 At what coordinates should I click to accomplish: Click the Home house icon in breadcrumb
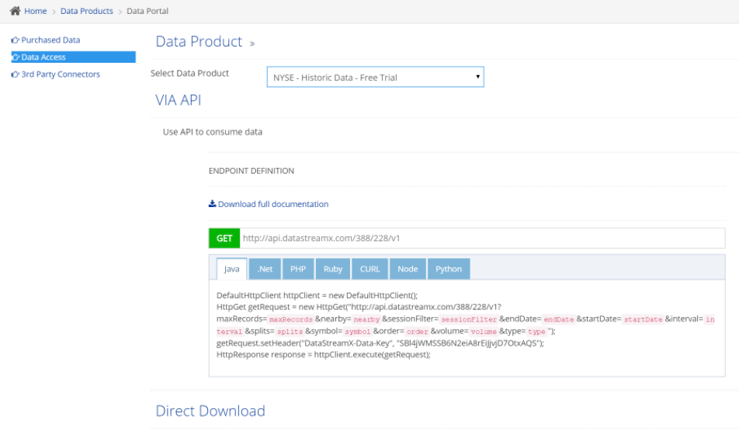(x=15, y=11)
